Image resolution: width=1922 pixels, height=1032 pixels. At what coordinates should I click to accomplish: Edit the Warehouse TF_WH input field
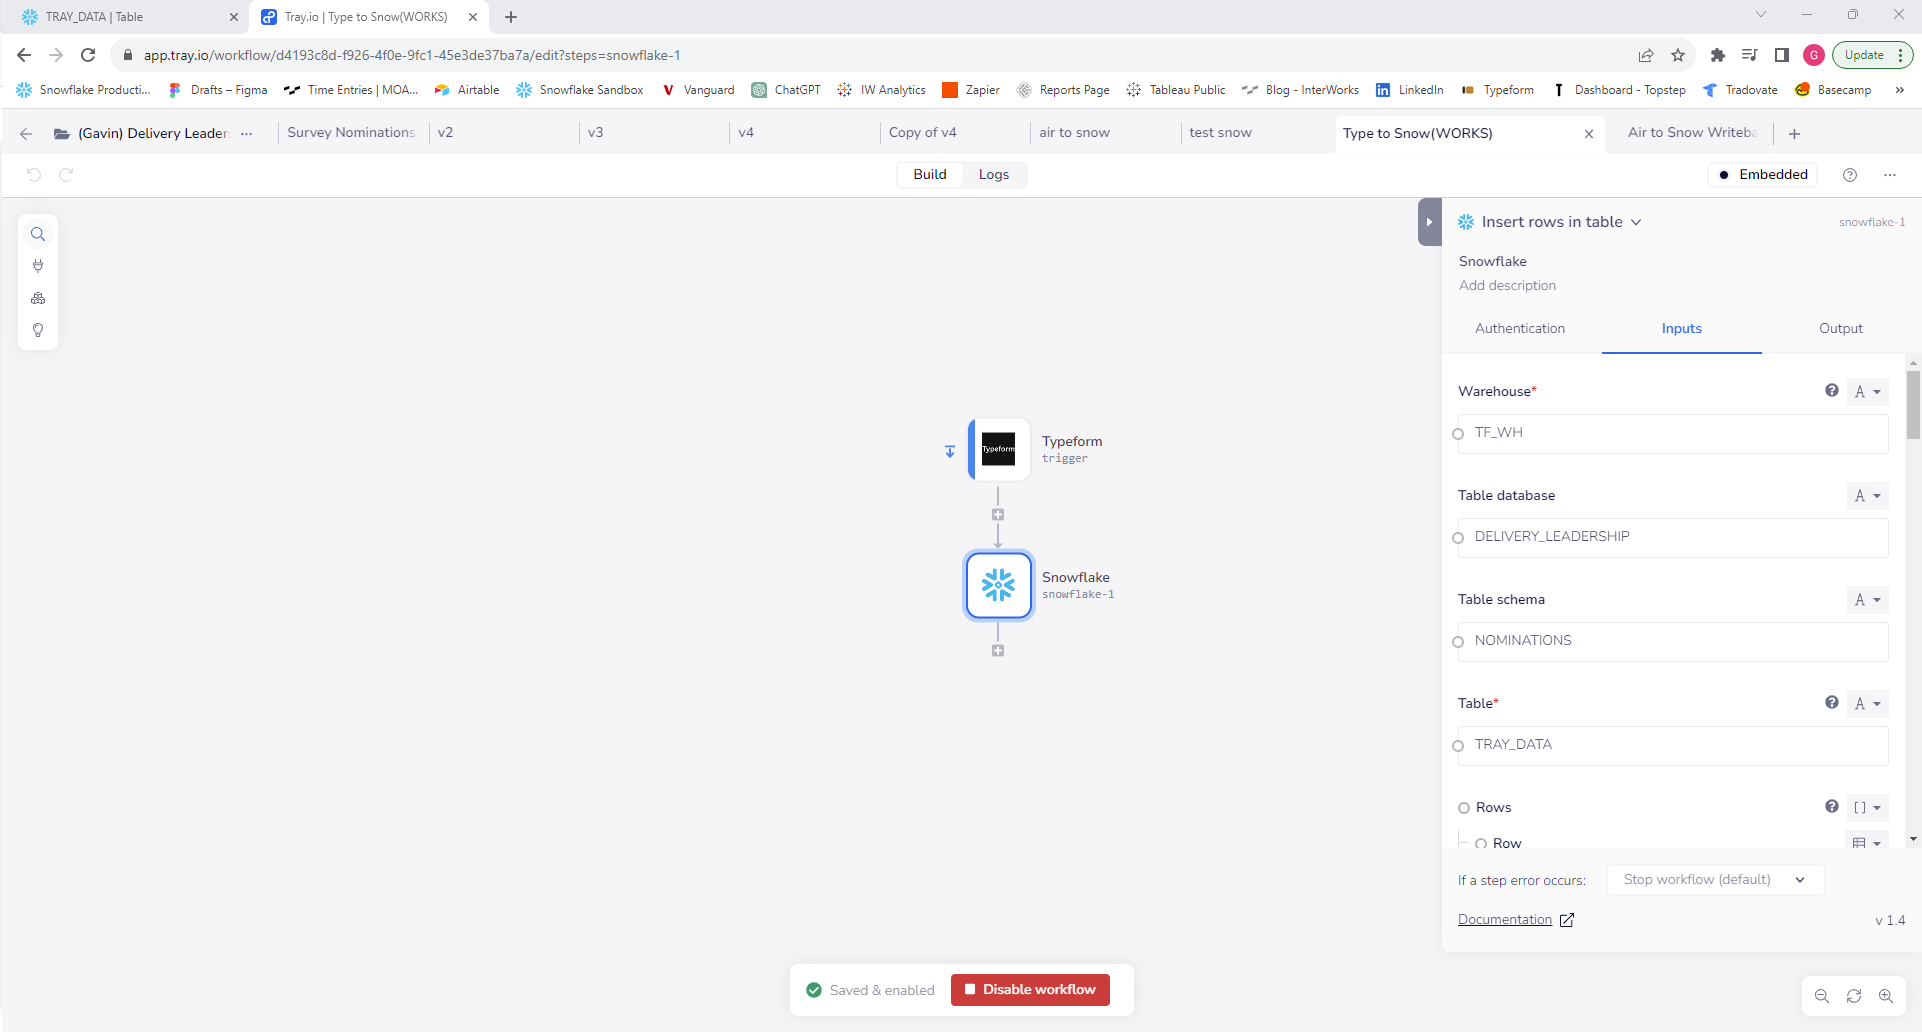pyautogui.click(x=1673, y=433)
